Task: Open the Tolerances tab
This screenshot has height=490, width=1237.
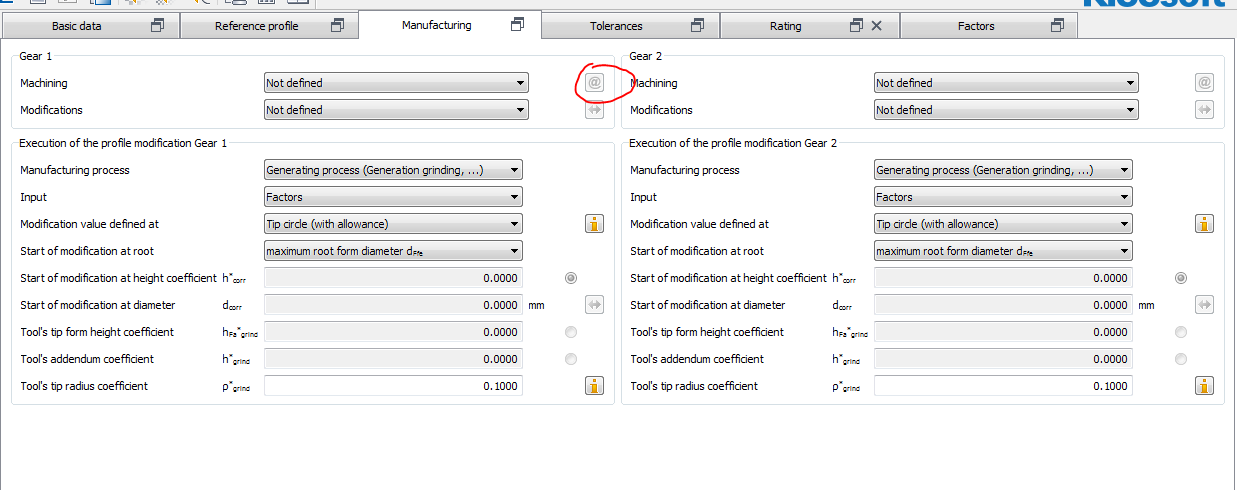Action: tap(616, 26)
